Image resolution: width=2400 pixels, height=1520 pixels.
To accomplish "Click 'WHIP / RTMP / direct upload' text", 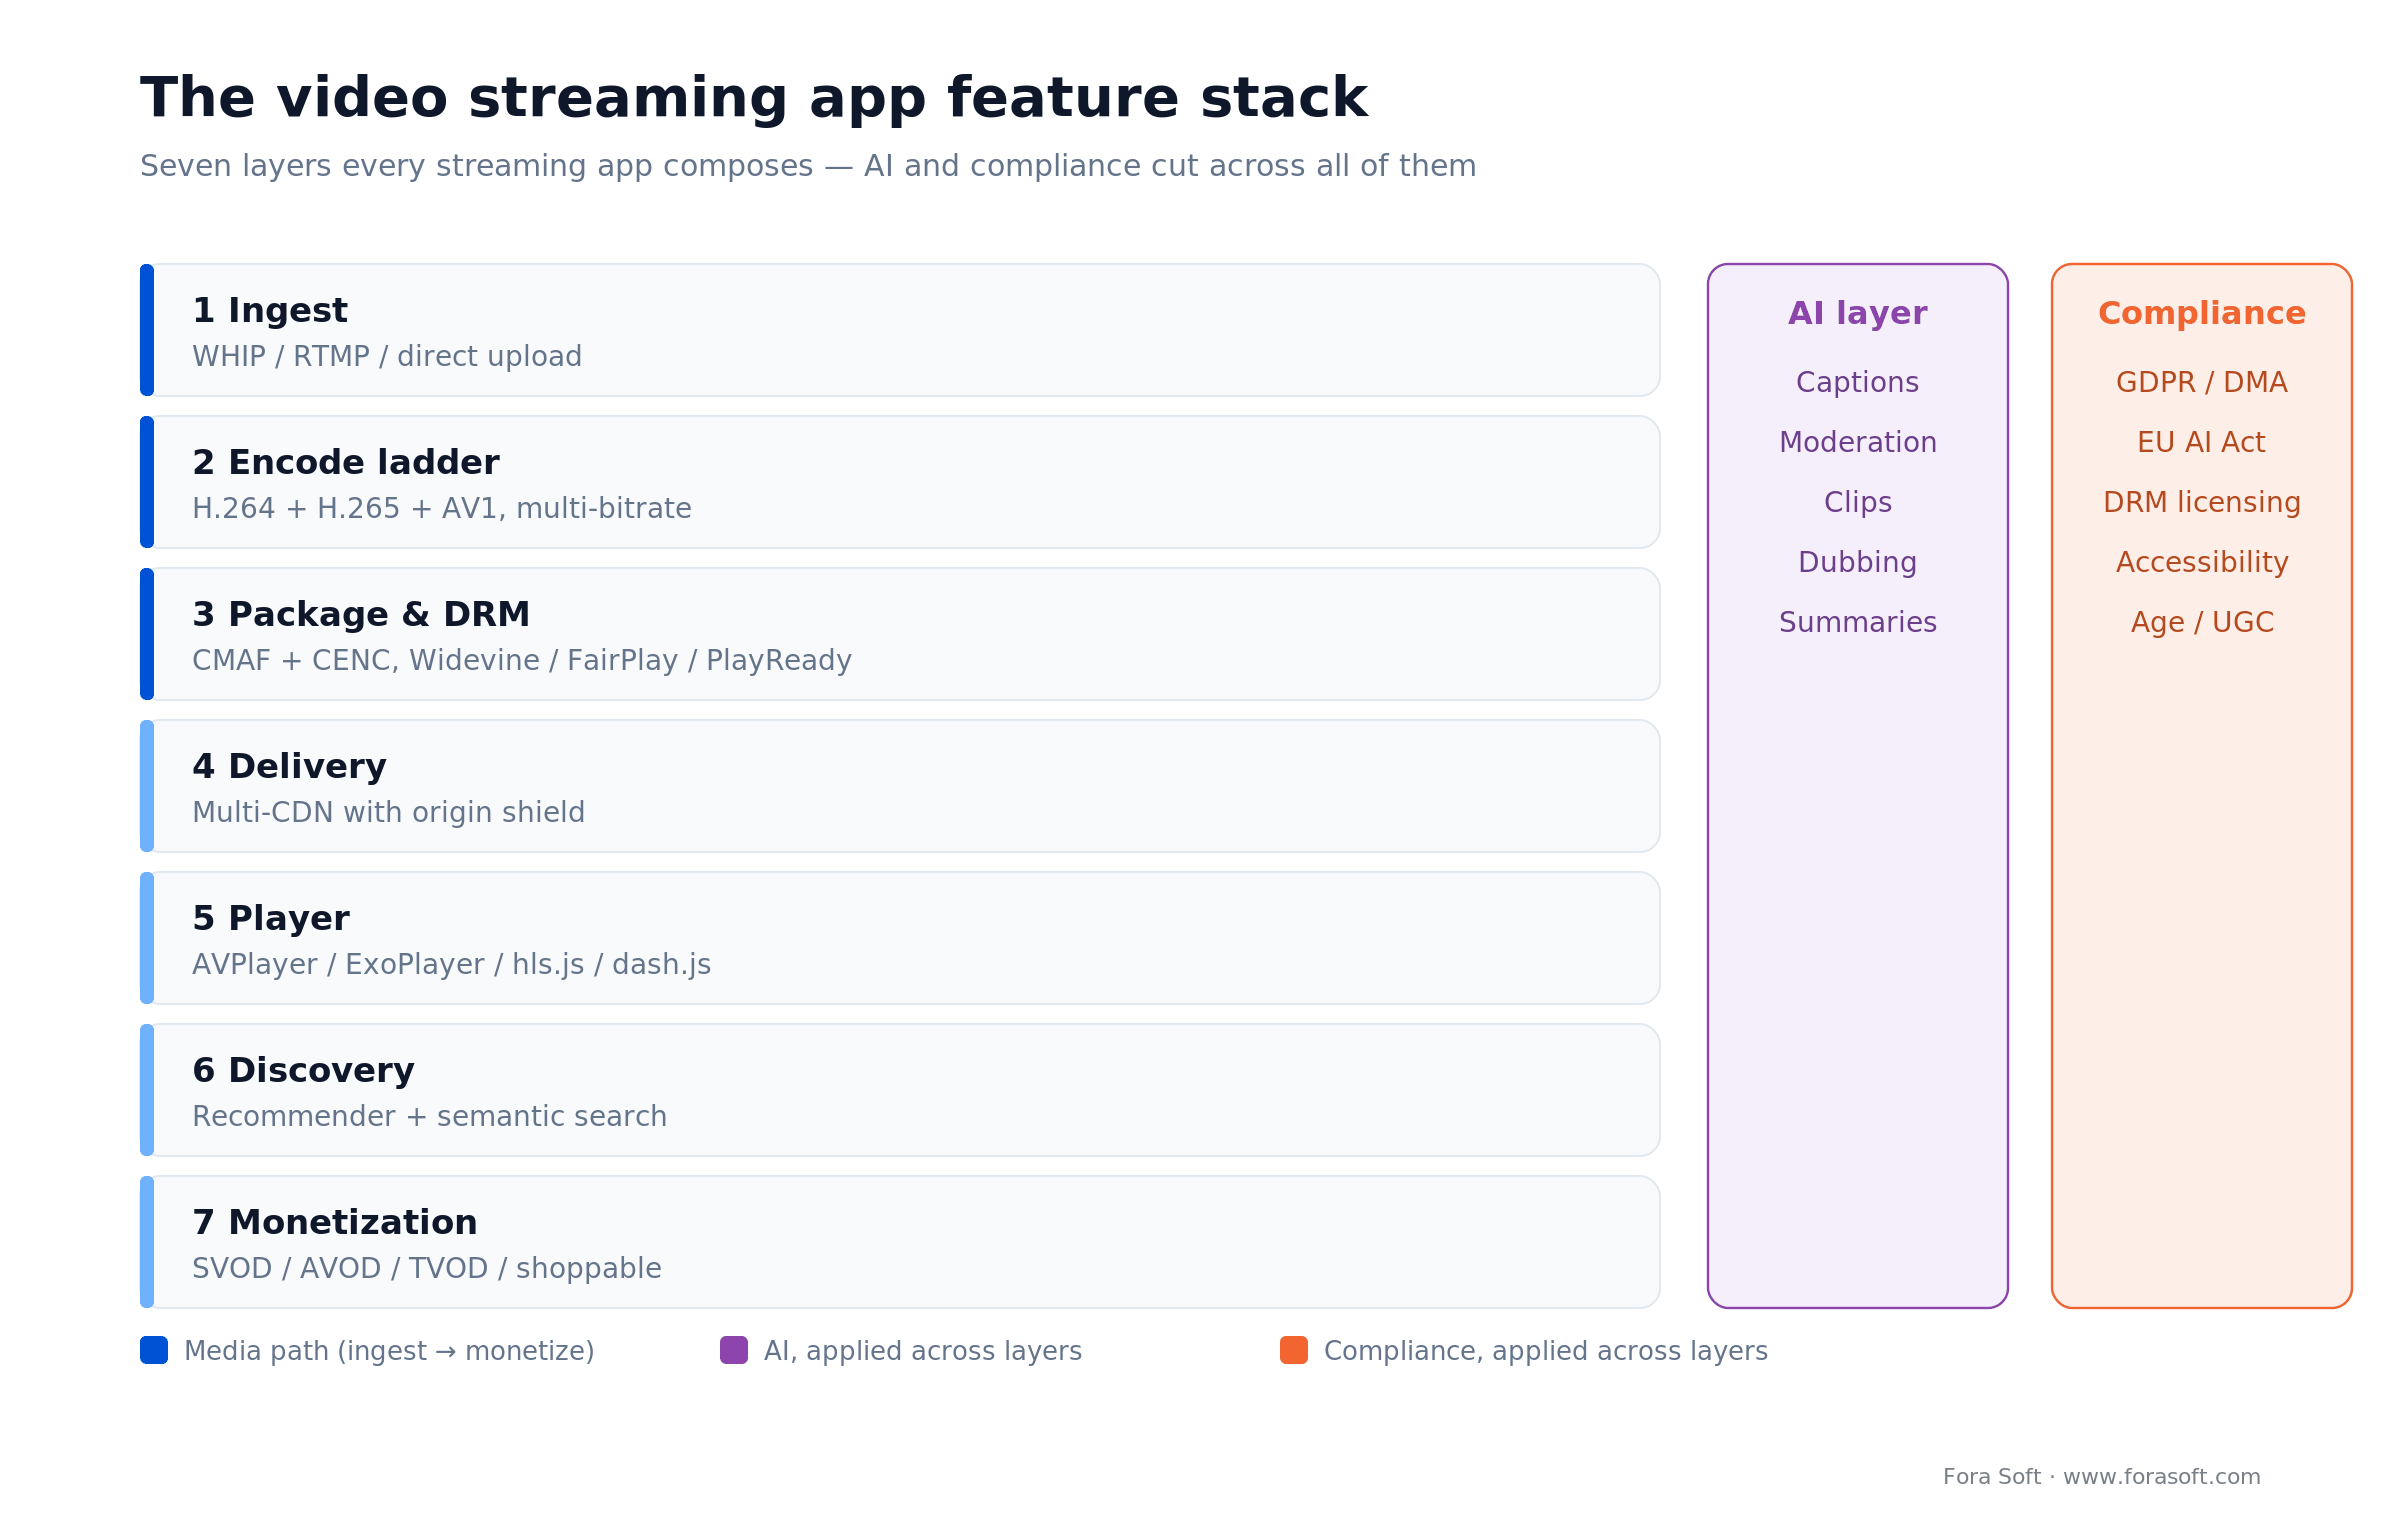I will [x=387, y=357].
